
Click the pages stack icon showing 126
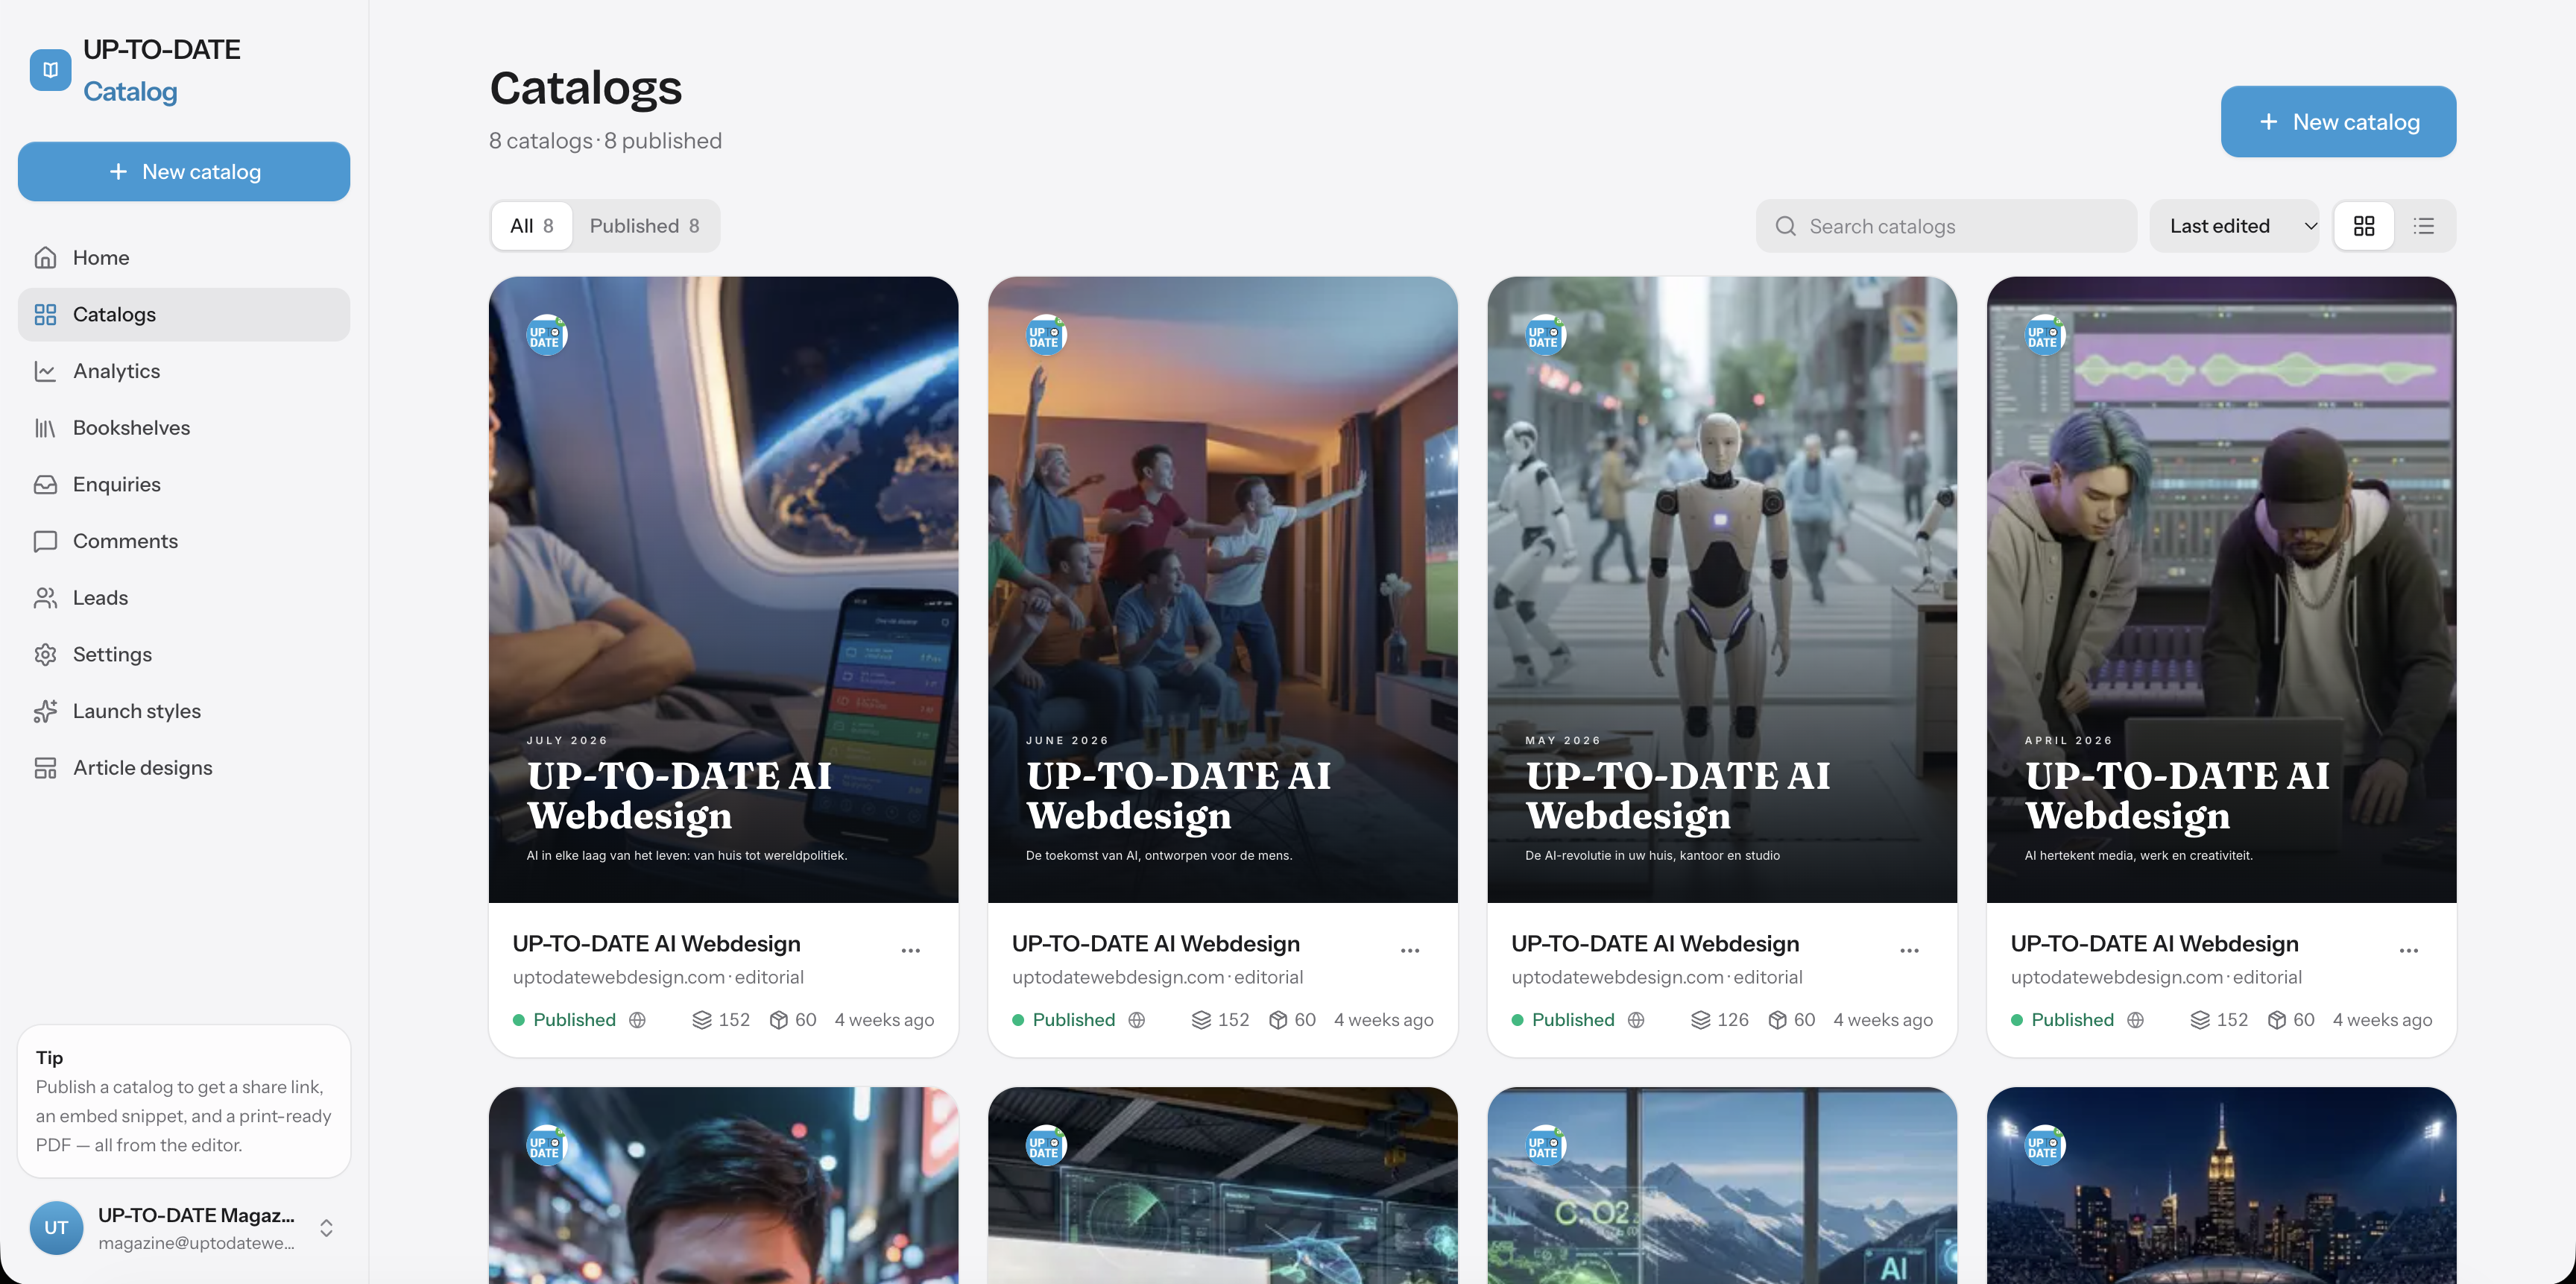click(1700, 1021)
